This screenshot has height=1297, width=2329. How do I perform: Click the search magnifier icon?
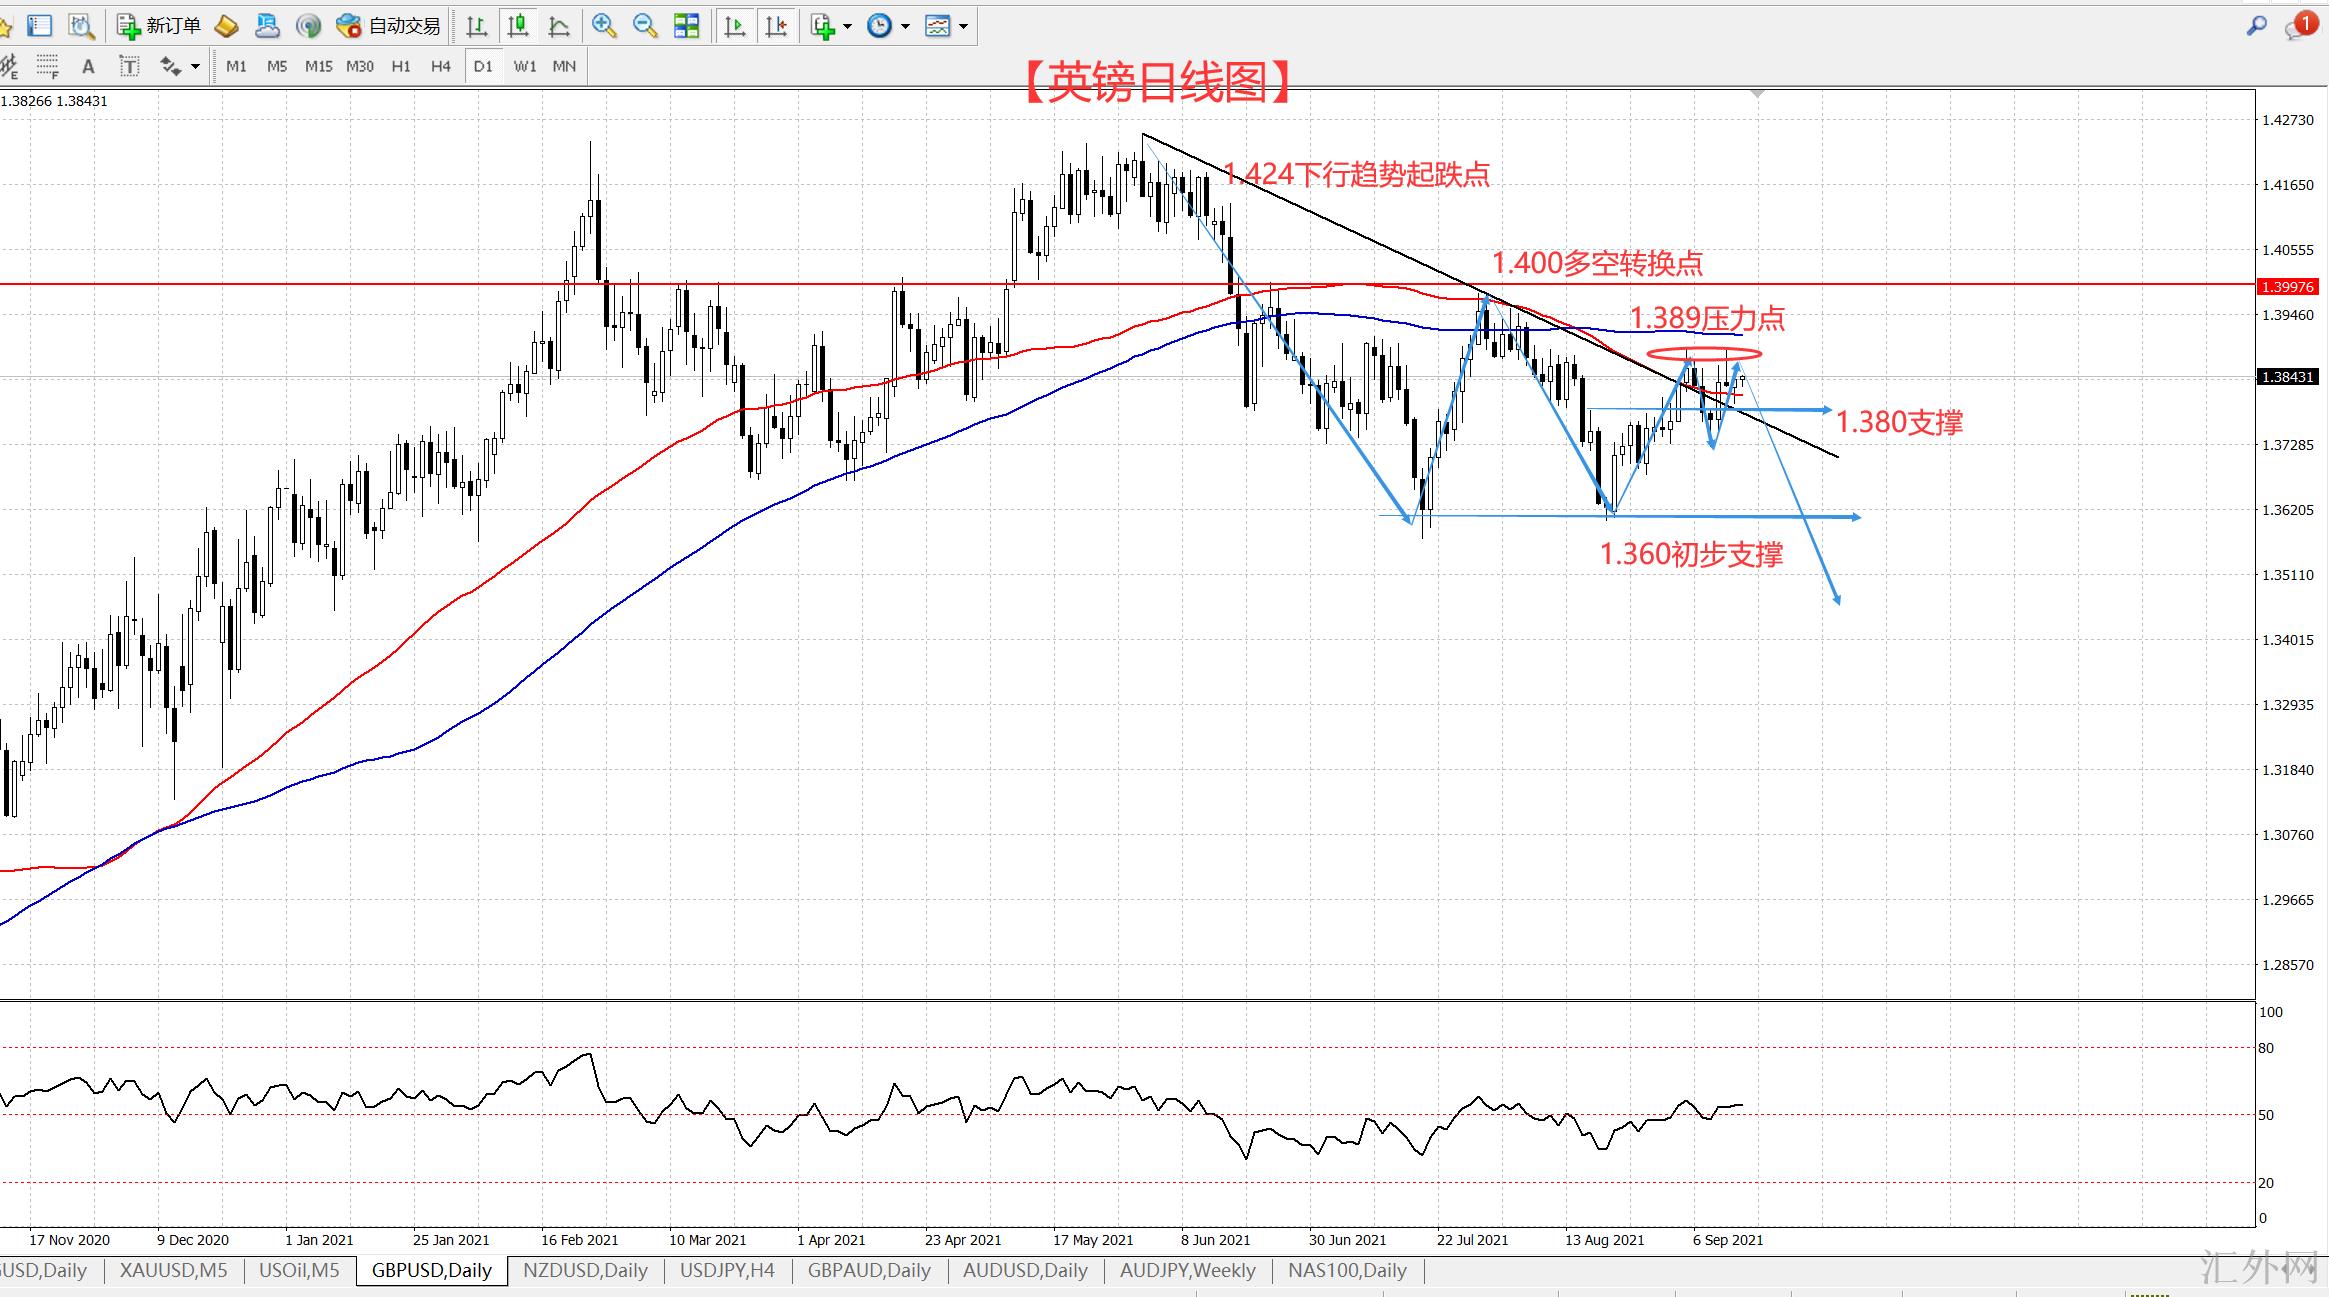(x=2256, y=26)
